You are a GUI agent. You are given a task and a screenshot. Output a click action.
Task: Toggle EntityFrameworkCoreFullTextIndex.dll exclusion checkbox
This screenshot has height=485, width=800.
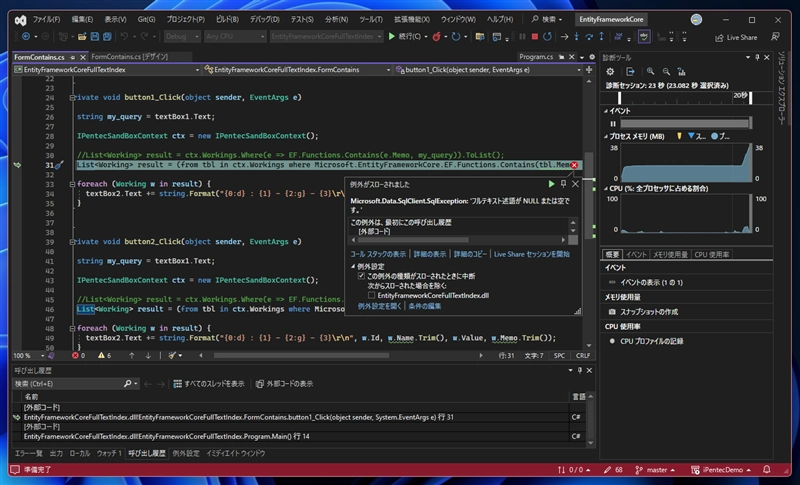click(x=371, y=295)
